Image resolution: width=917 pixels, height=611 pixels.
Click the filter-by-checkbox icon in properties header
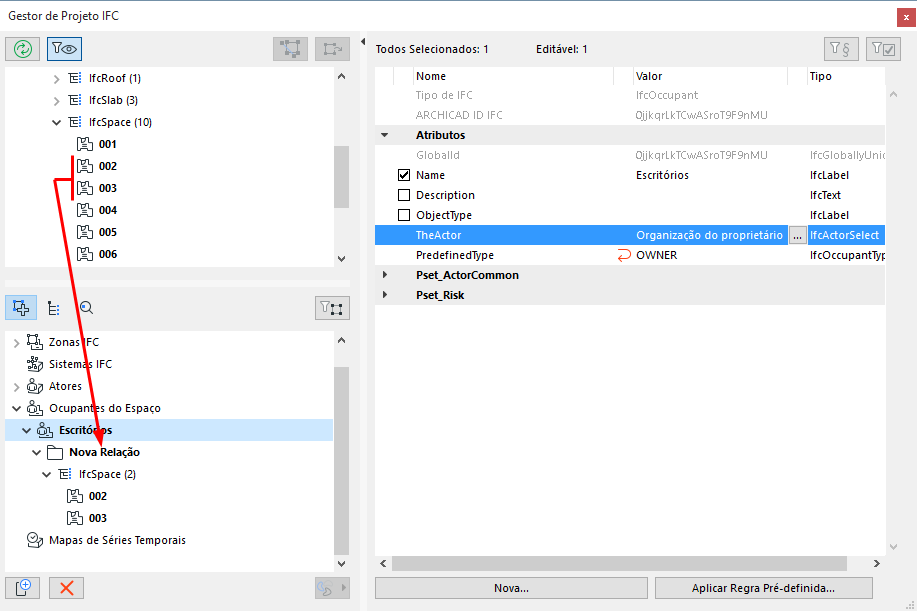(883, 48)
